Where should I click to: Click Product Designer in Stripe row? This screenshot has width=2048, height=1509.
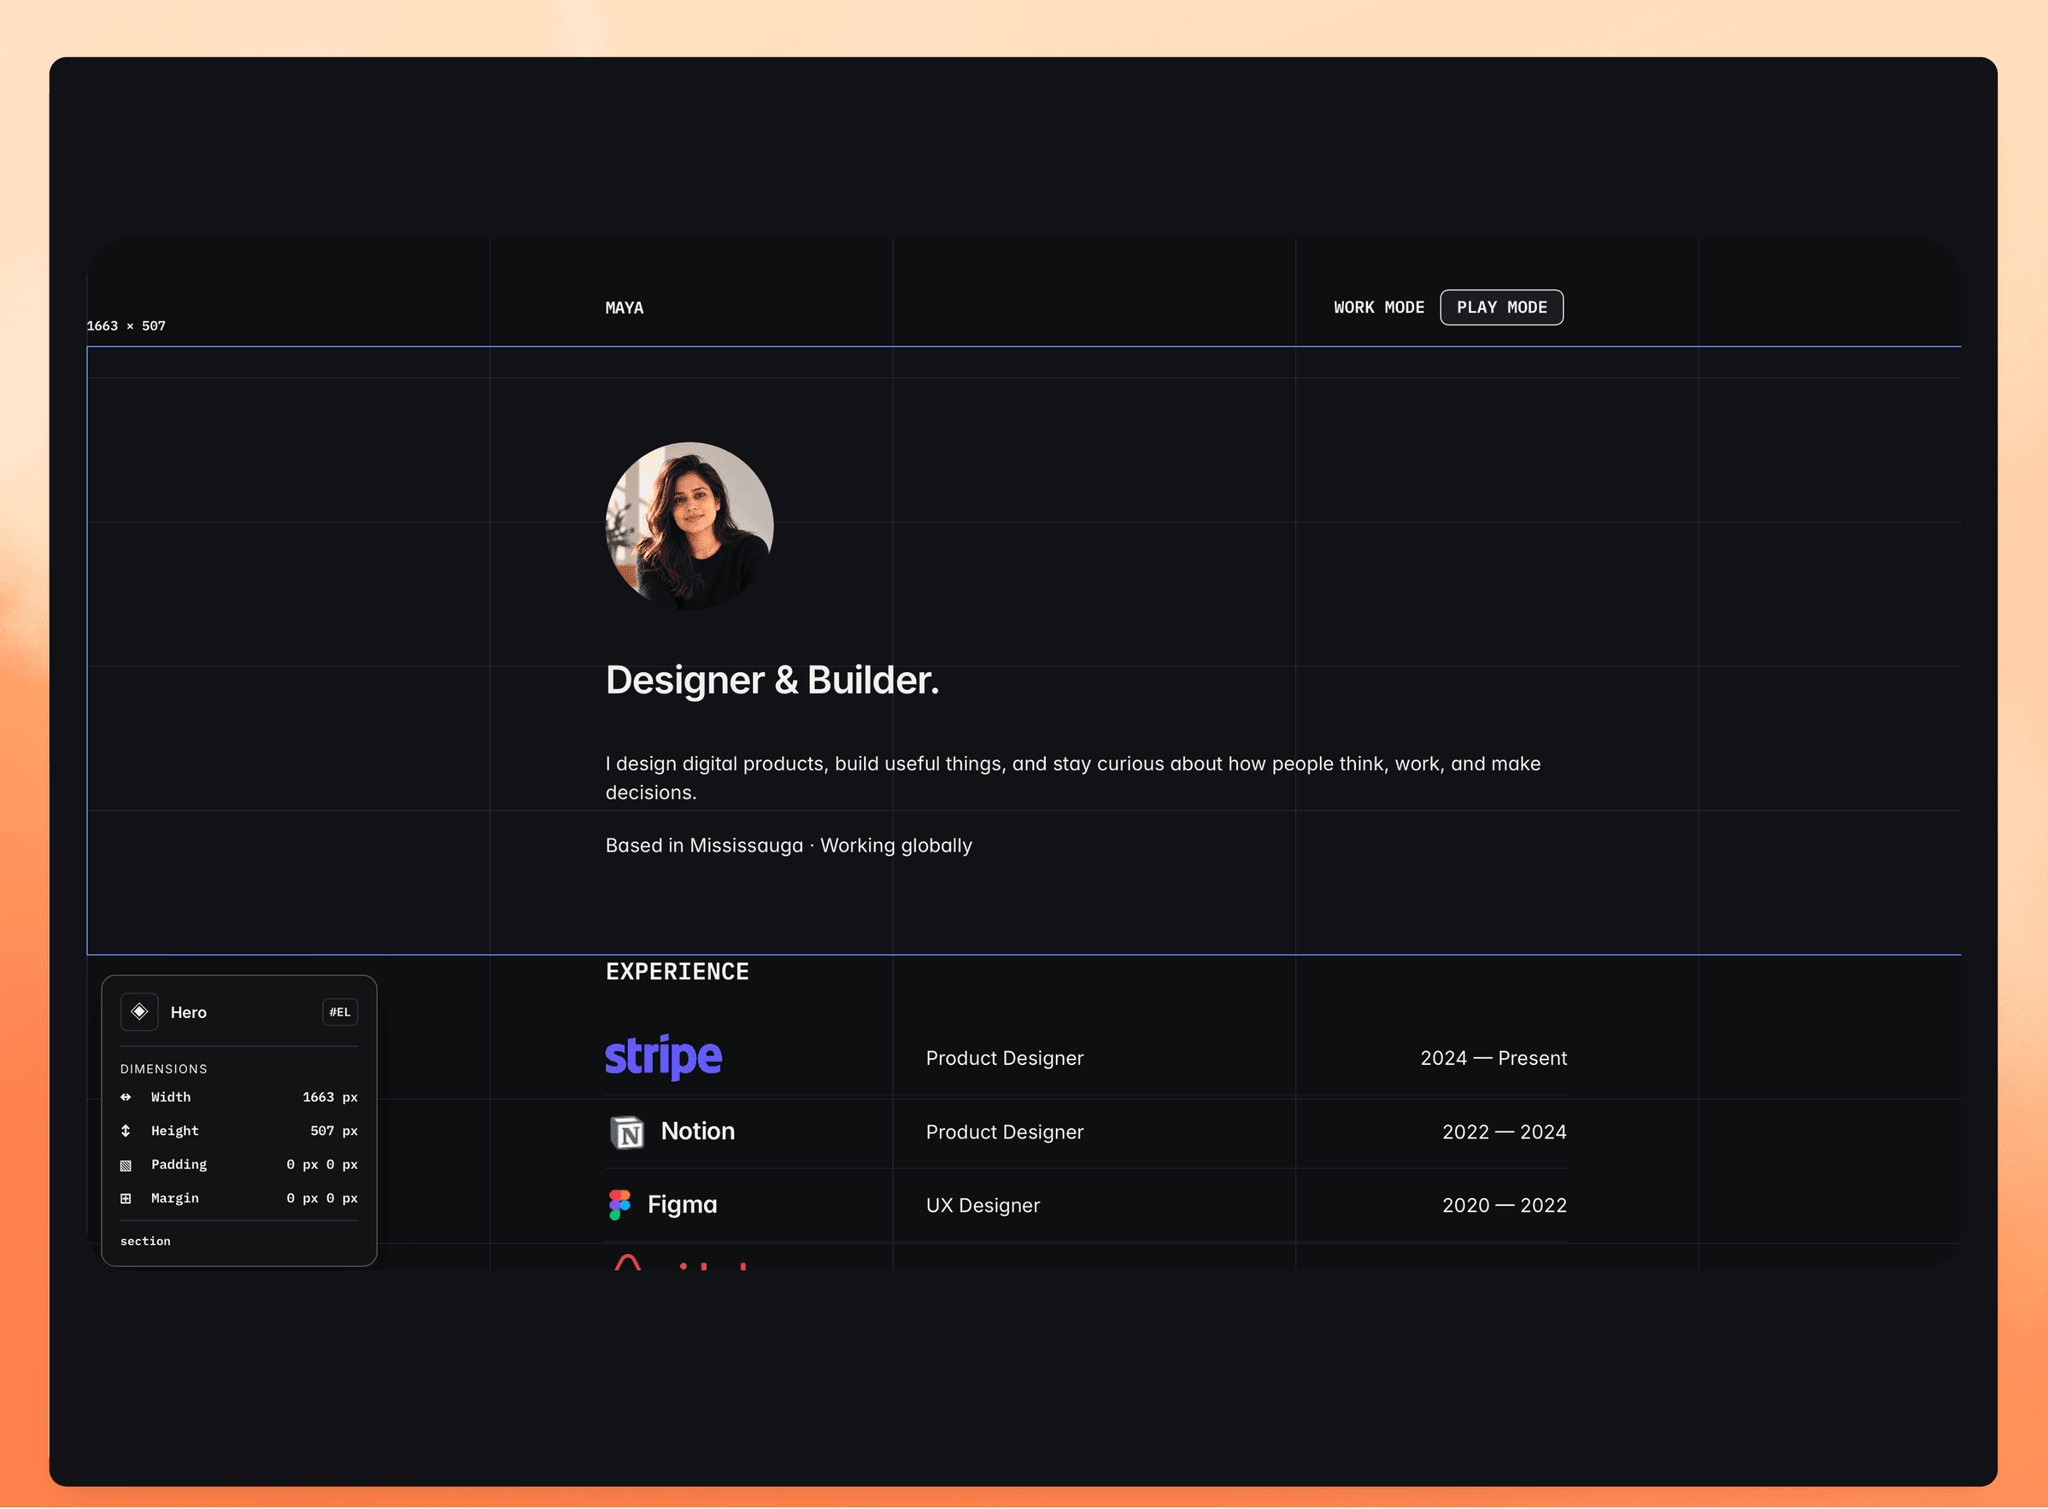[1005, 1058]
